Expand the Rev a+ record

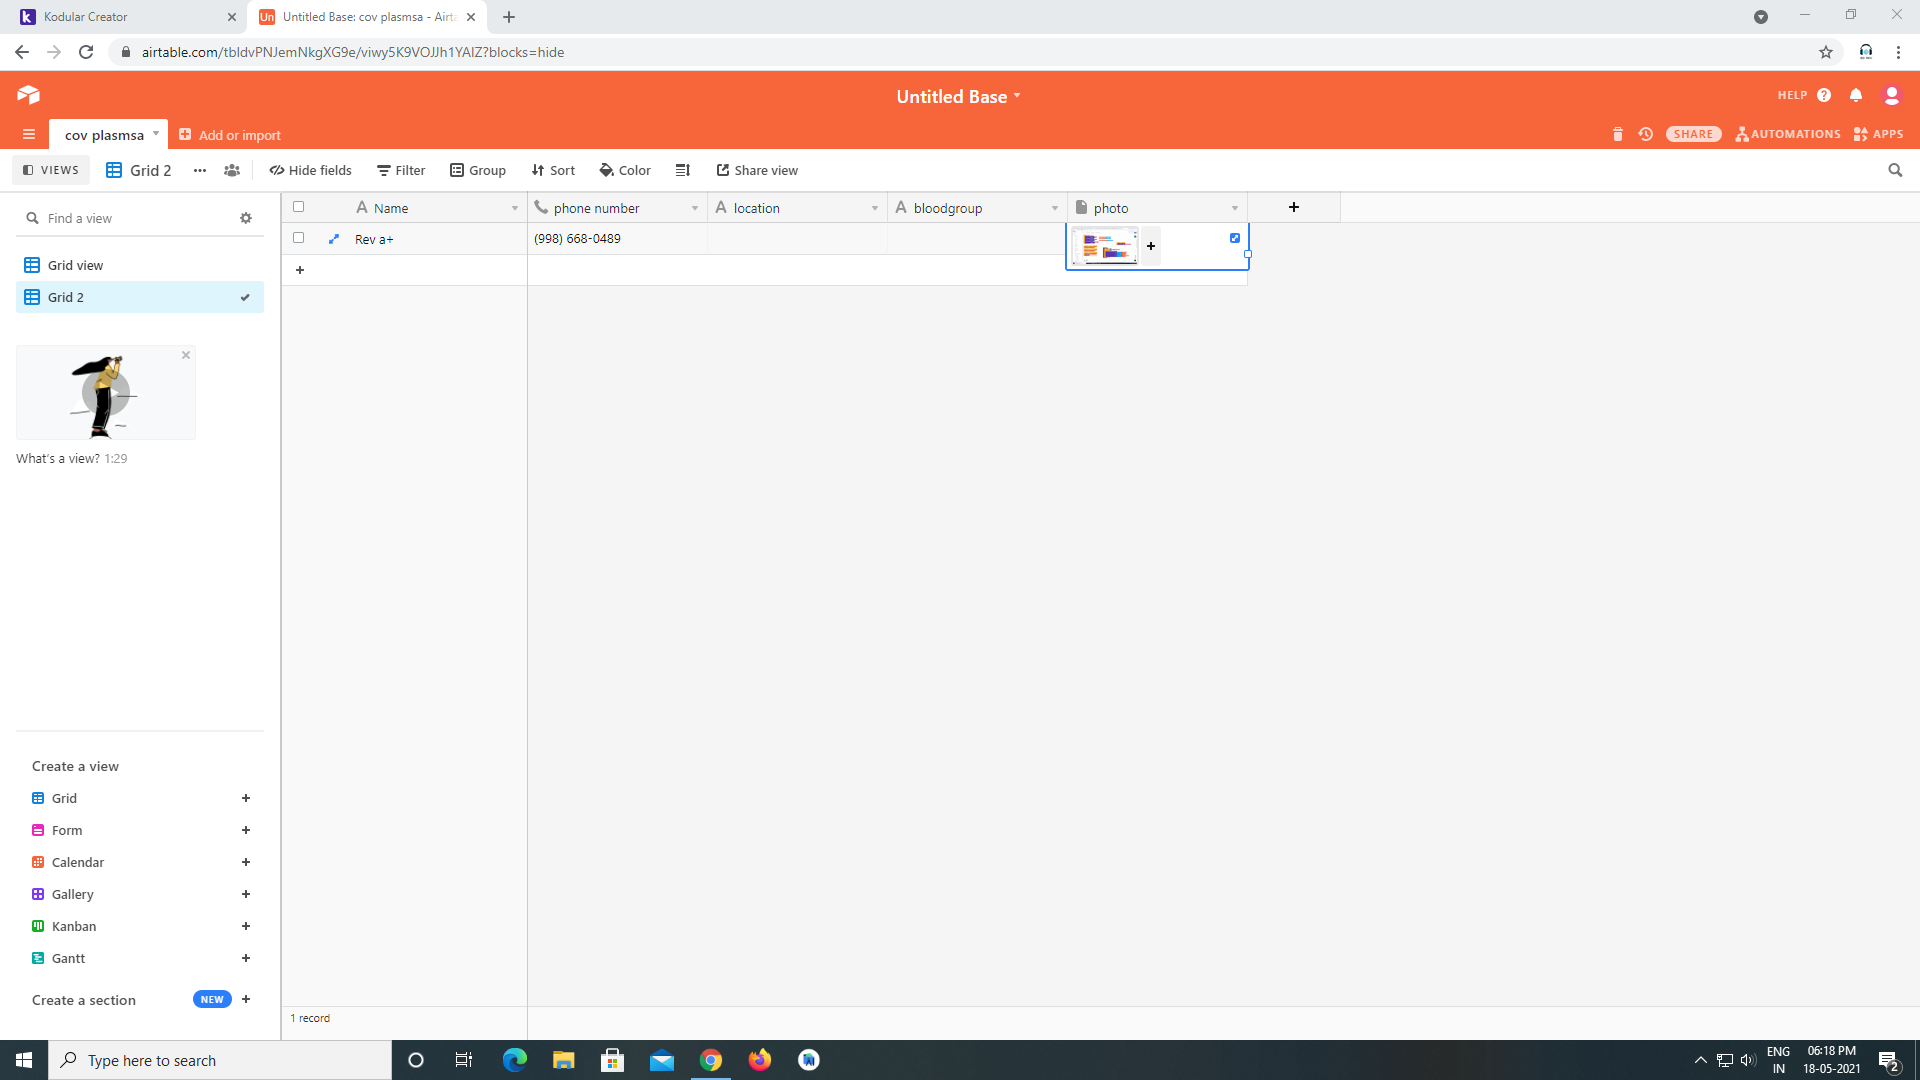(x=334, y=239)
